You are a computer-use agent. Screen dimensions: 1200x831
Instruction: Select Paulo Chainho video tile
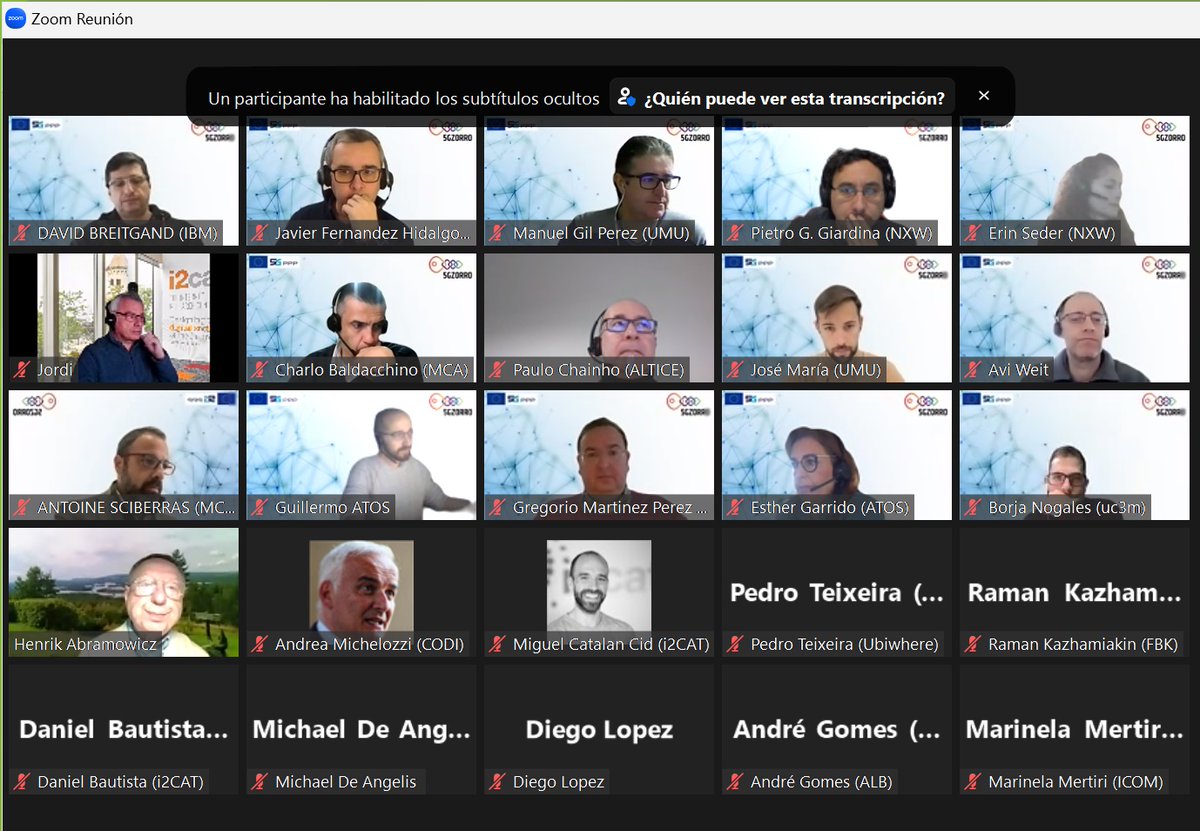coord(600,318)
